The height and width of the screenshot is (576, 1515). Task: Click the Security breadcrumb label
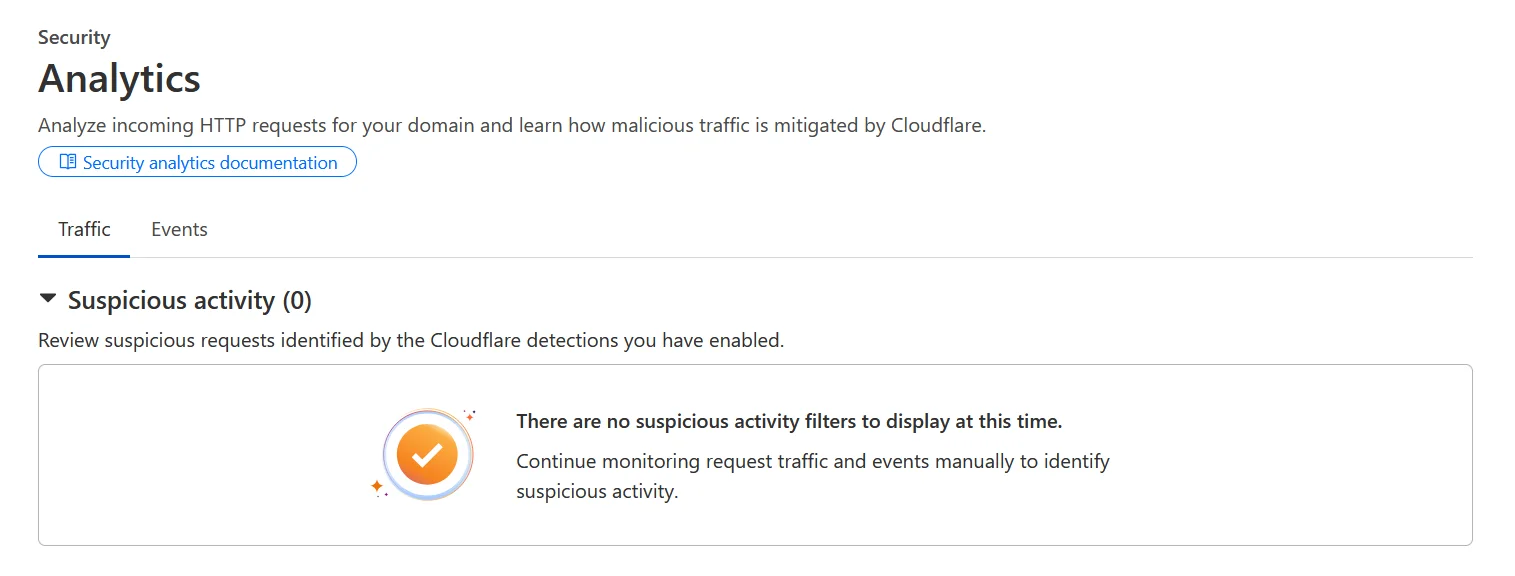click(x=73, y=36)
